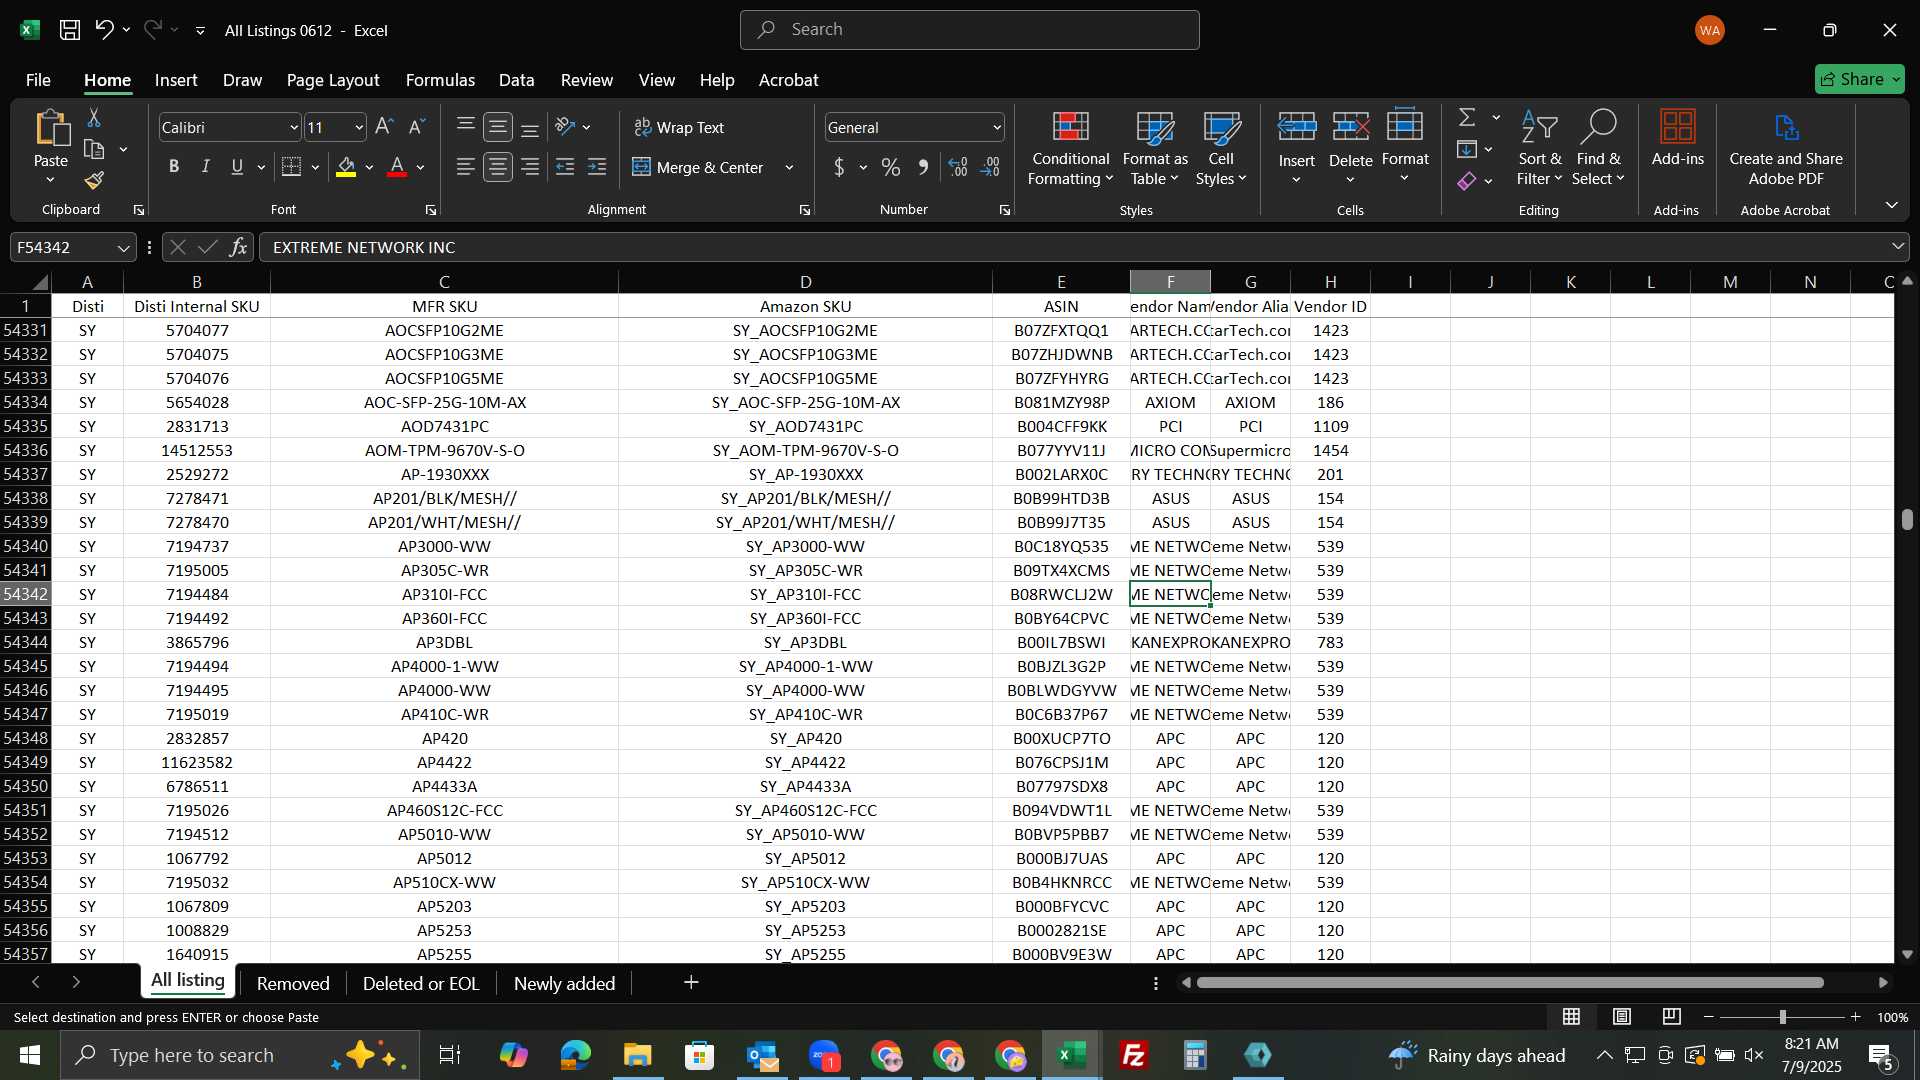Click the Fill down icon
Image resolution: width=1920 pixels, height=1080 pixels.
tap(1467, 150)
